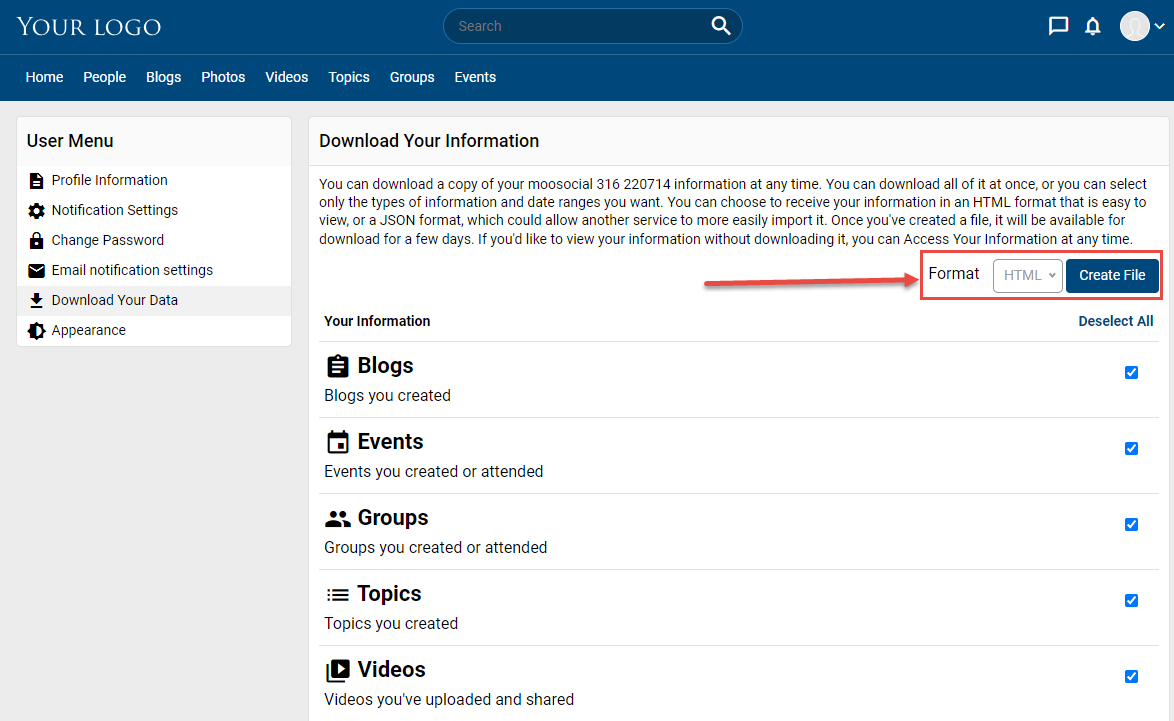Uncheck the Videos checkbox
Viewport: 1174px width, 721px height.
1131,677
